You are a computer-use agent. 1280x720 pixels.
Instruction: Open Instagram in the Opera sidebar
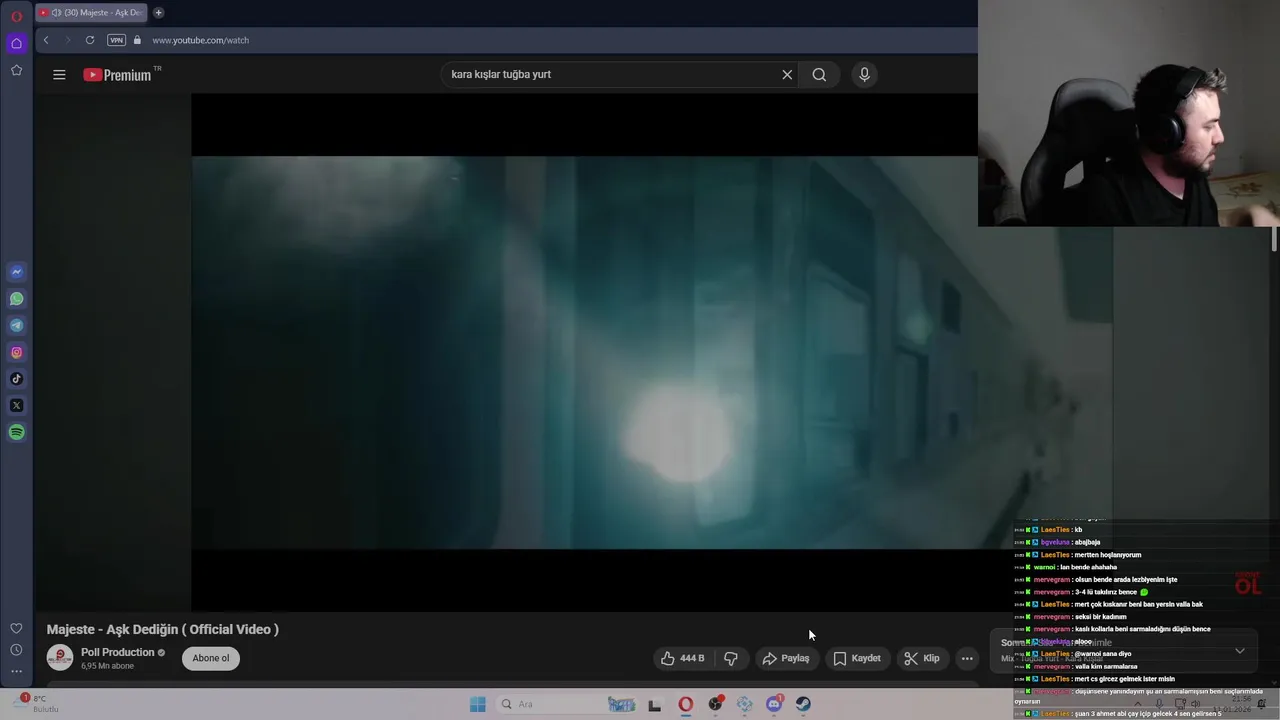16,352
